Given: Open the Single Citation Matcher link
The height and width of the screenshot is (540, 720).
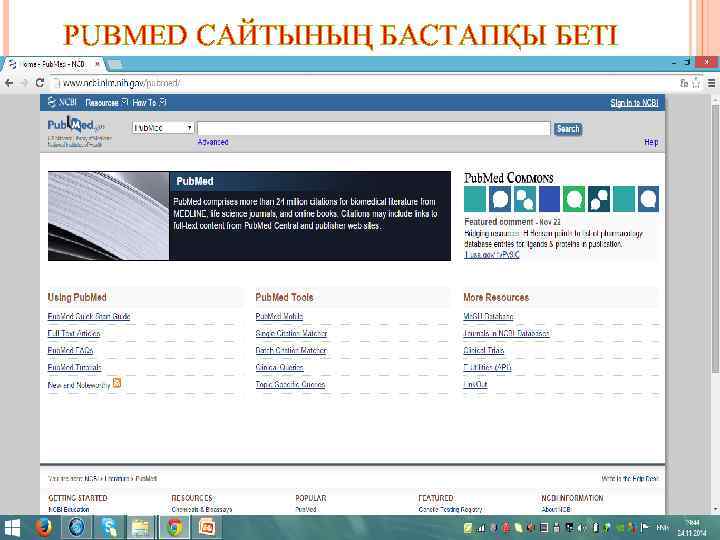Looking at the screenshot, I should tap(292, 333).
